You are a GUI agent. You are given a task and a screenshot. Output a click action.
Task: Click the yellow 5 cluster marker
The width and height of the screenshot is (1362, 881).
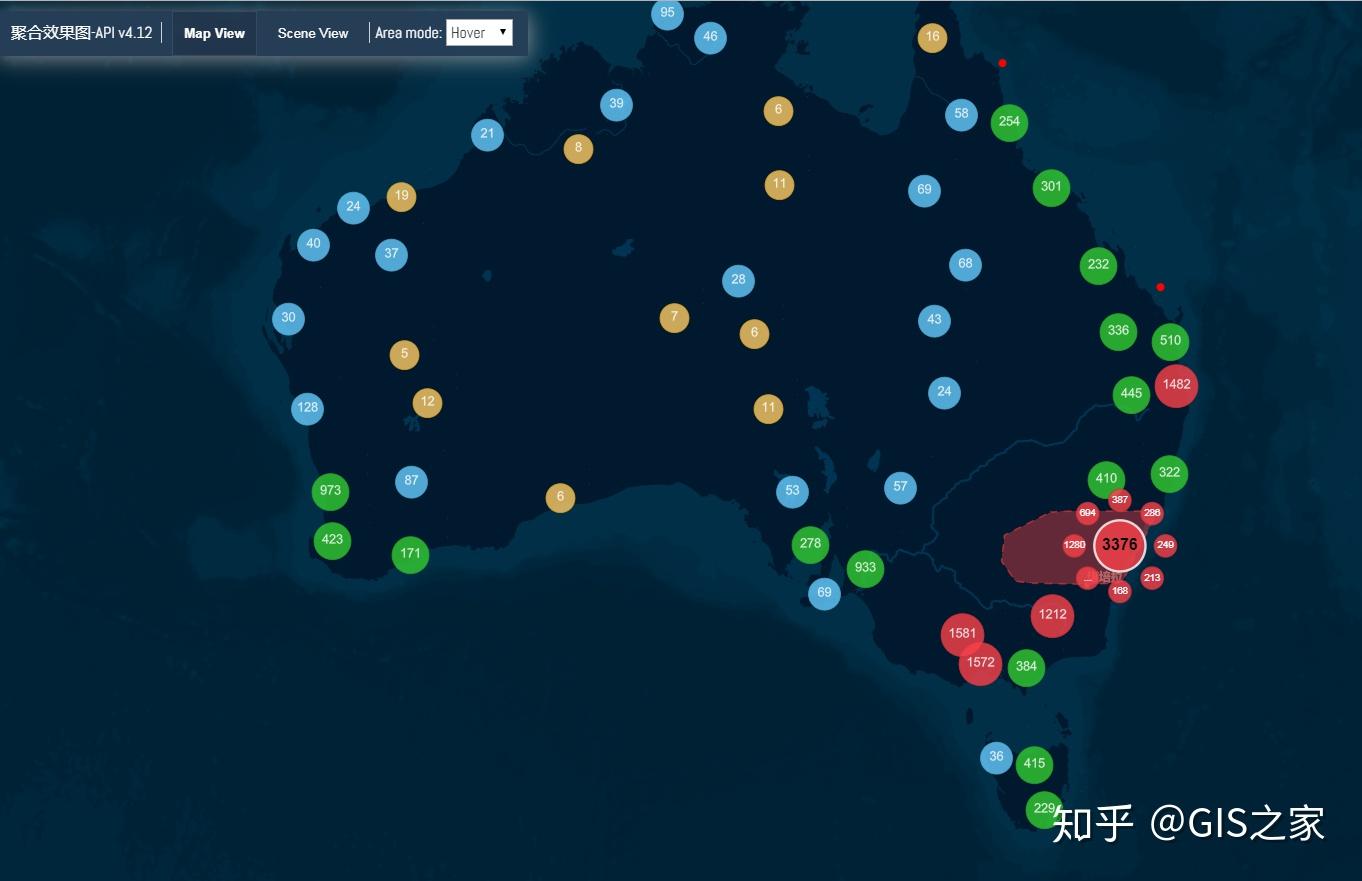point(404,354)
